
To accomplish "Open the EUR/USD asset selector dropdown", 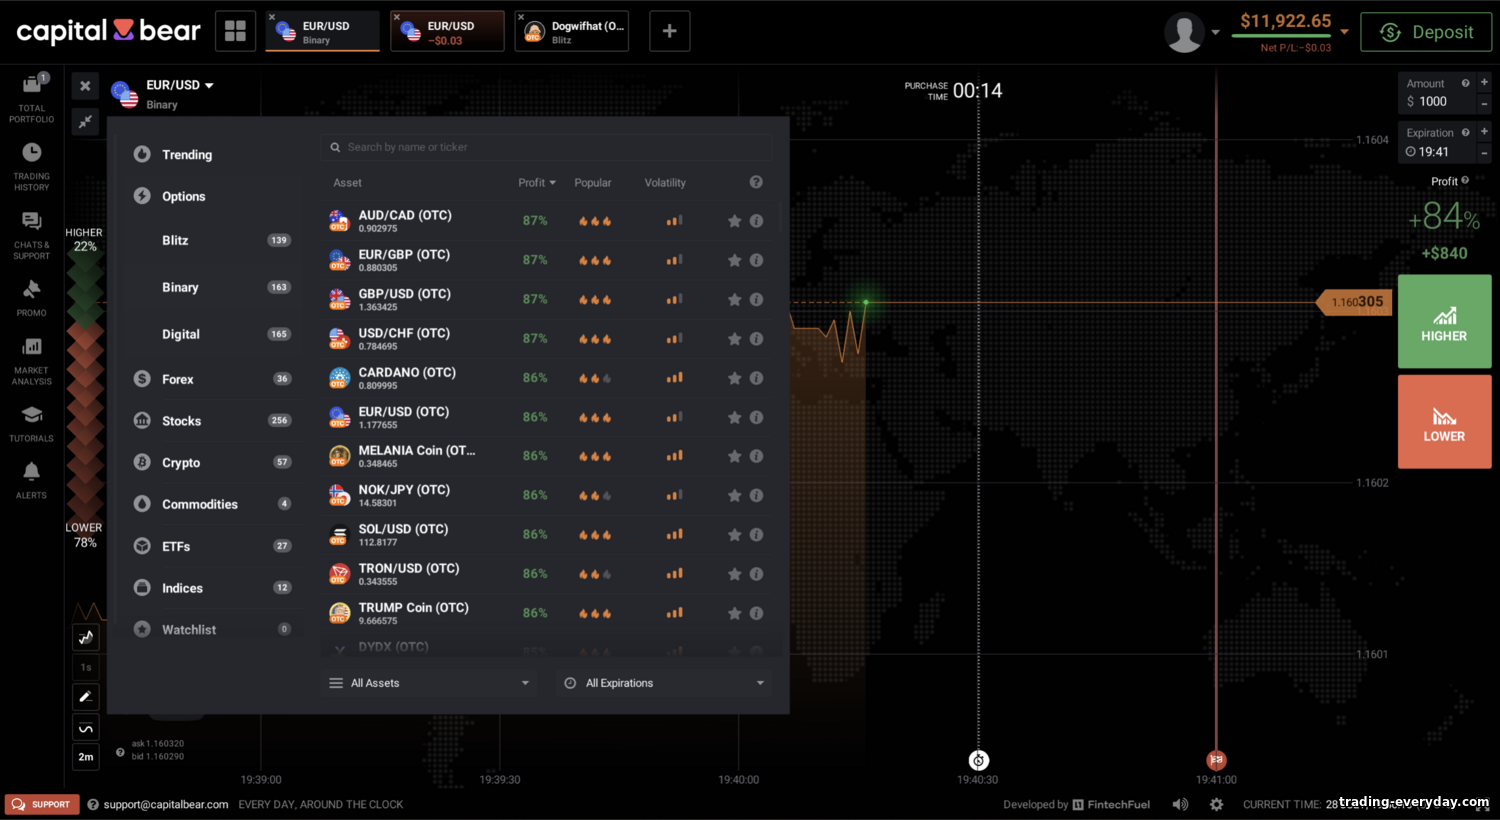I will [x=180, y=86].
